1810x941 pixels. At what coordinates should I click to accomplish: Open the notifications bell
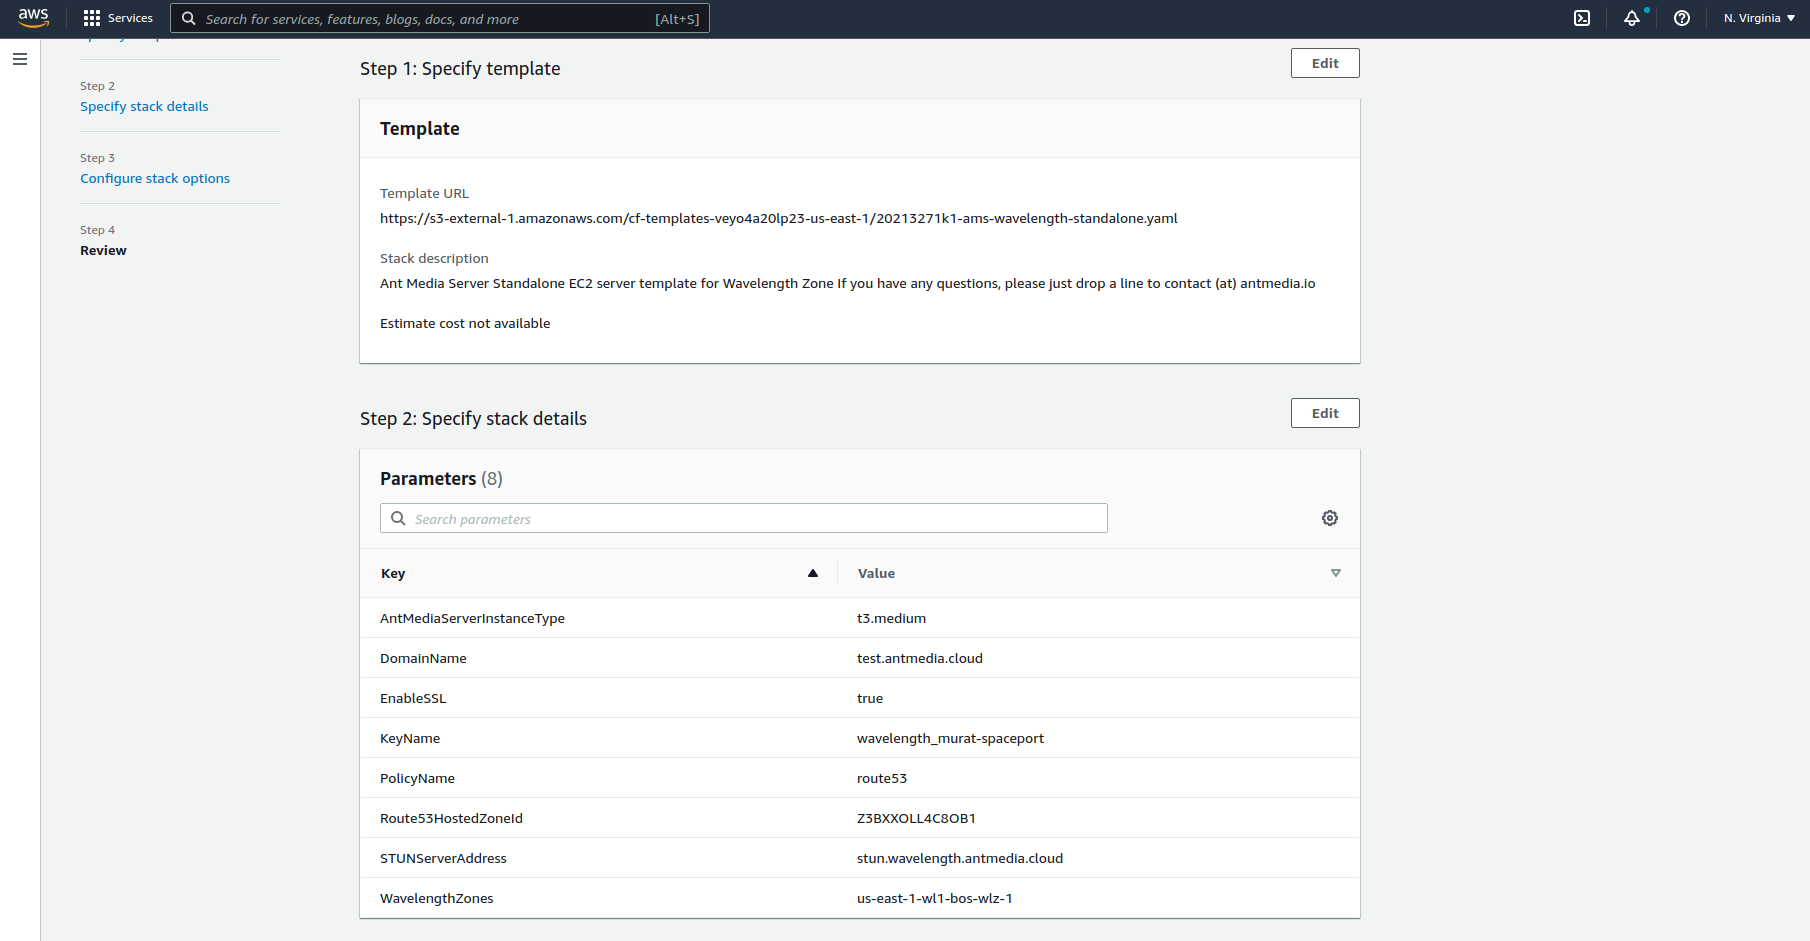(1632, 18)
